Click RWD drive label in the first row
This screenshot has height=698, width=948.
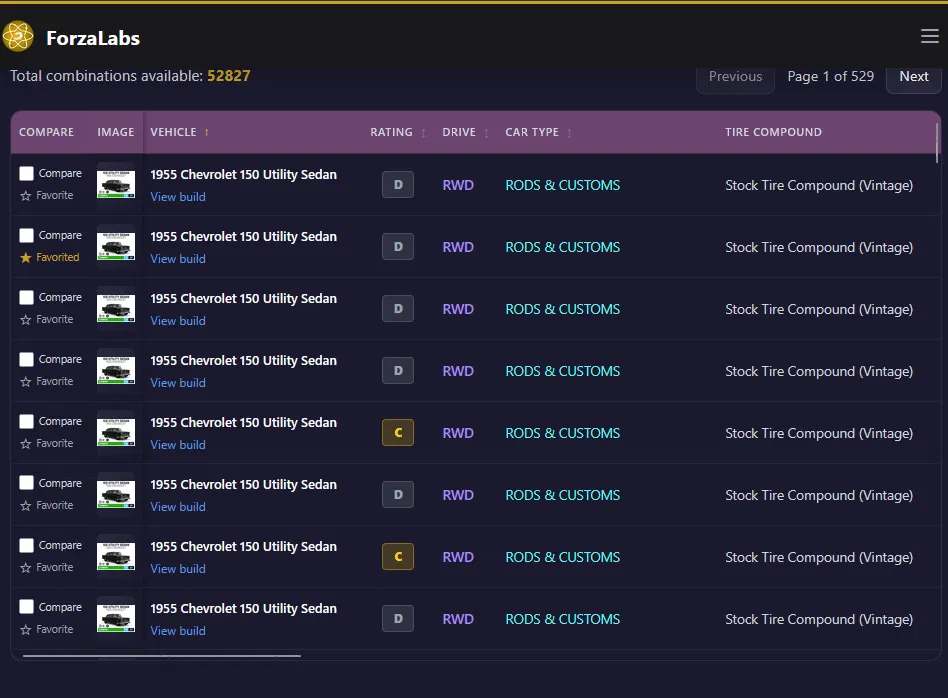click(458, 185)
